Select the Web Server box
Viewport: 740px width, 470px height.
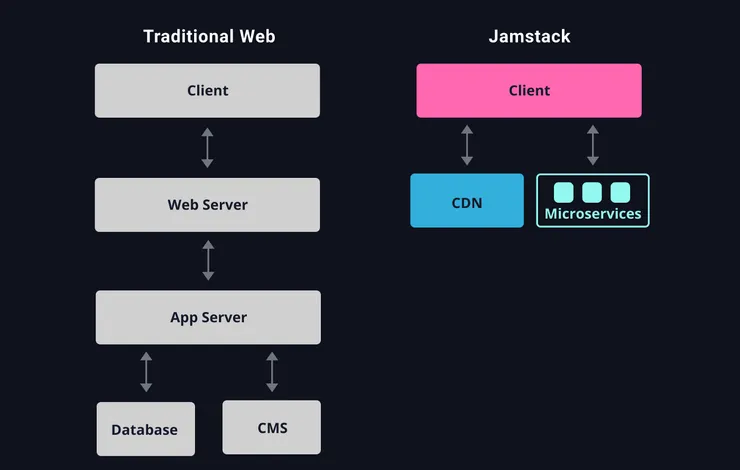click(207, 205)
